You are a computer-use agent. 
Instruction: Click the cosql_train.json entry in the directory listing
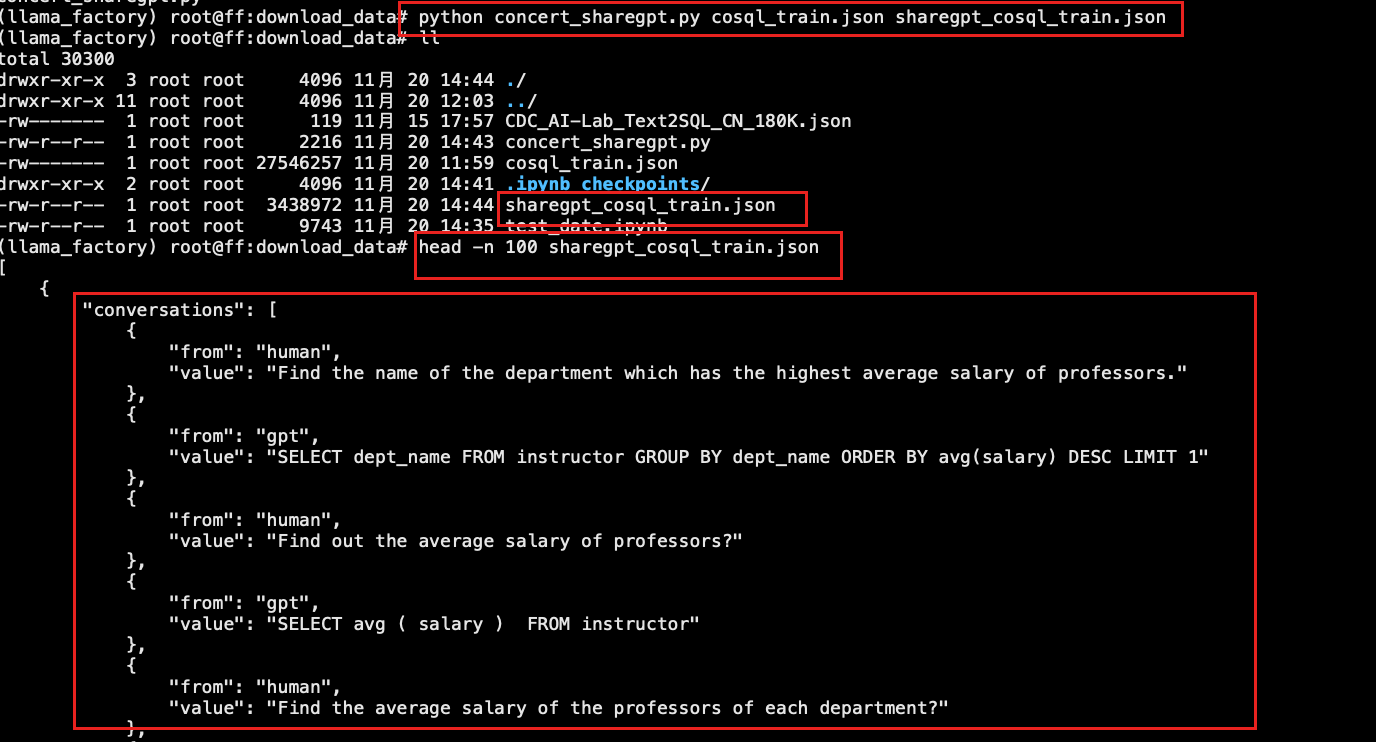pos(591,163)
